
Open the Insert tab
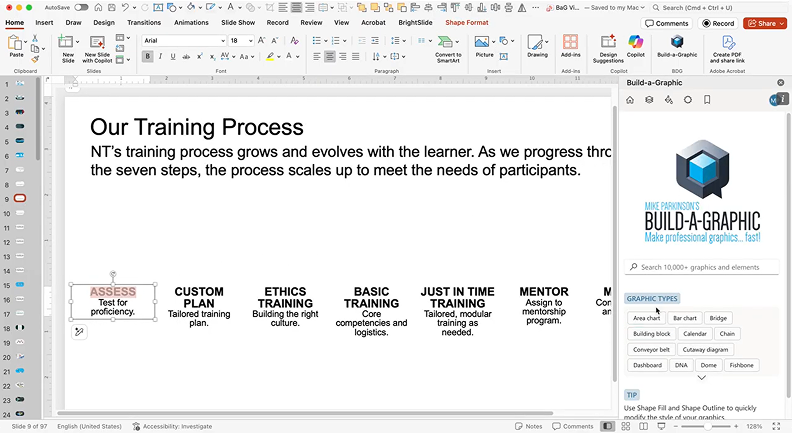point(44,23)
